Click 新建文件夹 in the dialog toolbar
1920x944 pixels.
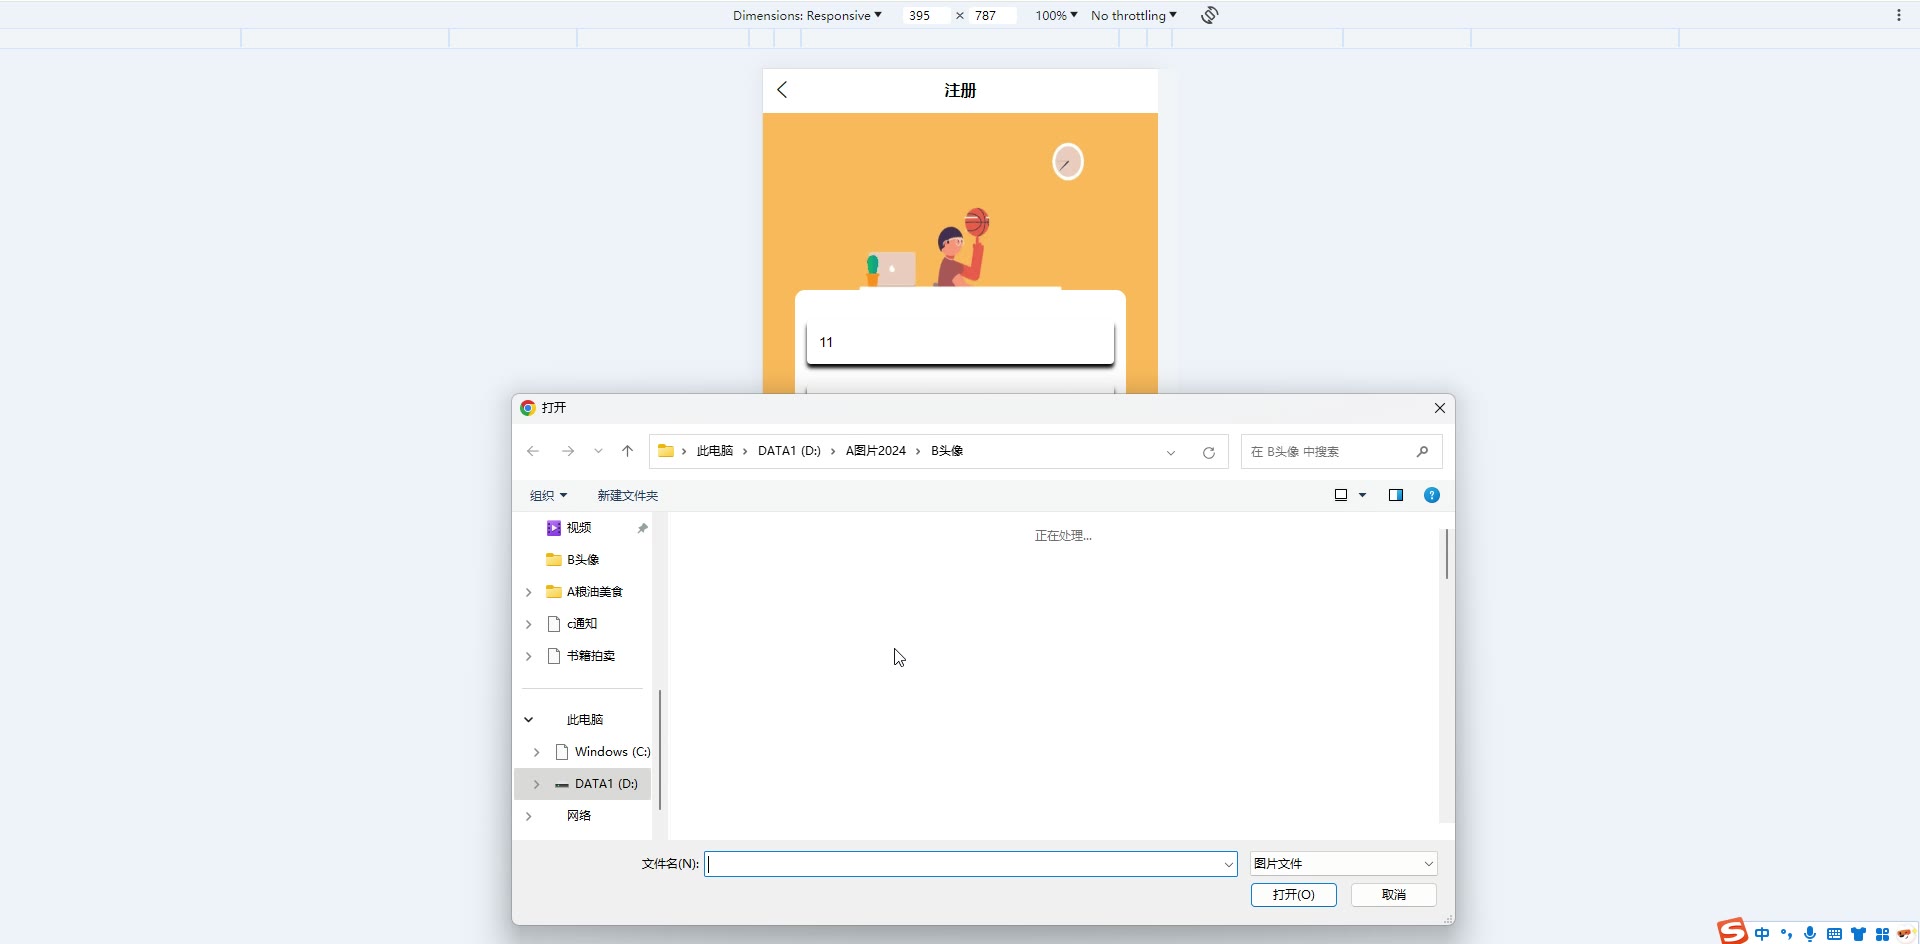[x=627, y=495]
